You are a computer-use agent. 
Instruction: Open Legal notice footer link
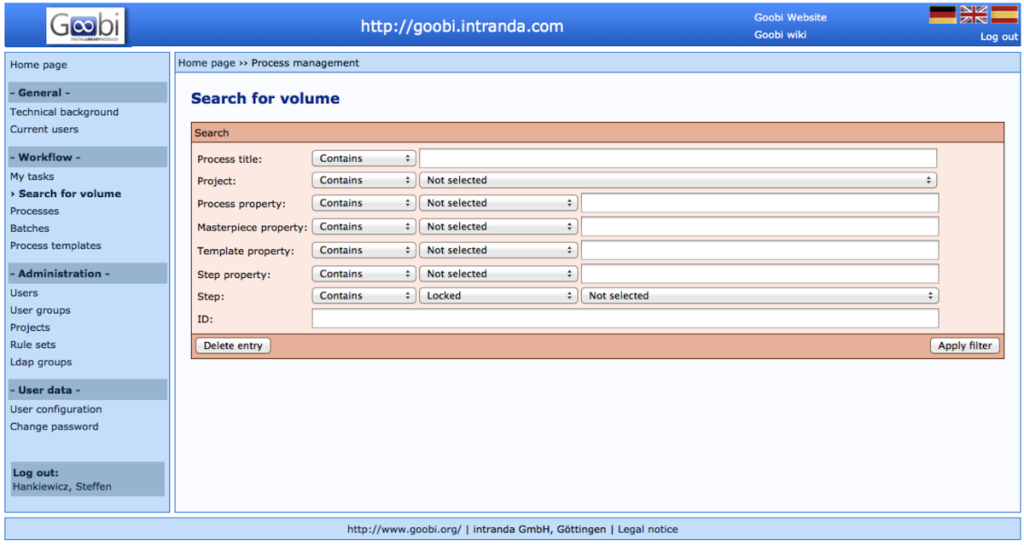648,529
